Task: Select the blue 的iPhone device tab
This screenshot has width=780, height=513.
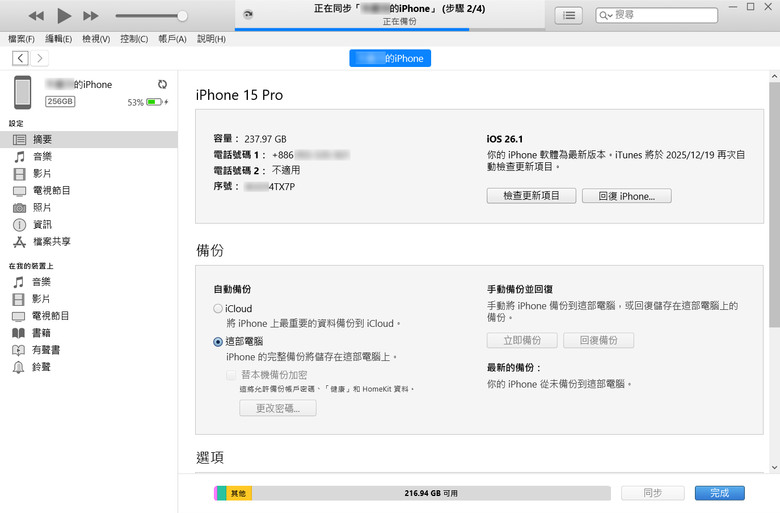Action: click(x=390, y=58)
